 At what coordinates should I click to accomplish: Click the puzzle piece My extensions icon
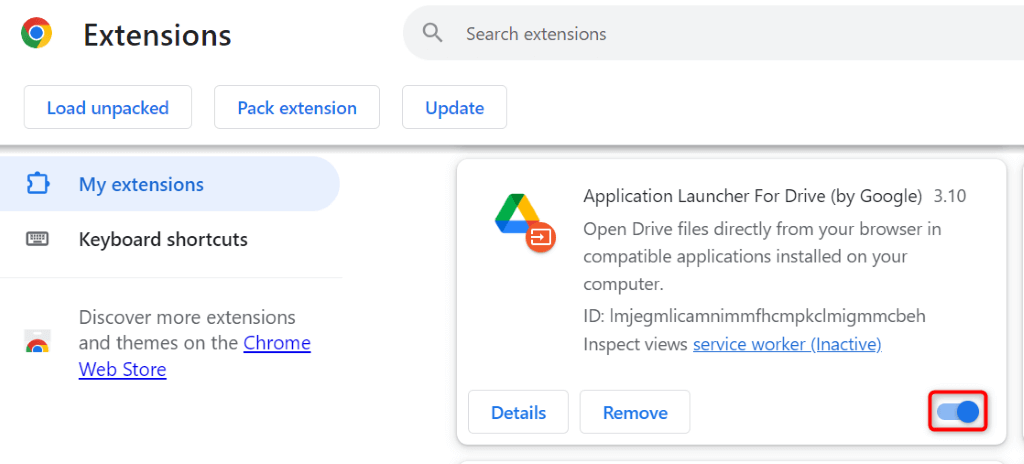click(38, 185)
